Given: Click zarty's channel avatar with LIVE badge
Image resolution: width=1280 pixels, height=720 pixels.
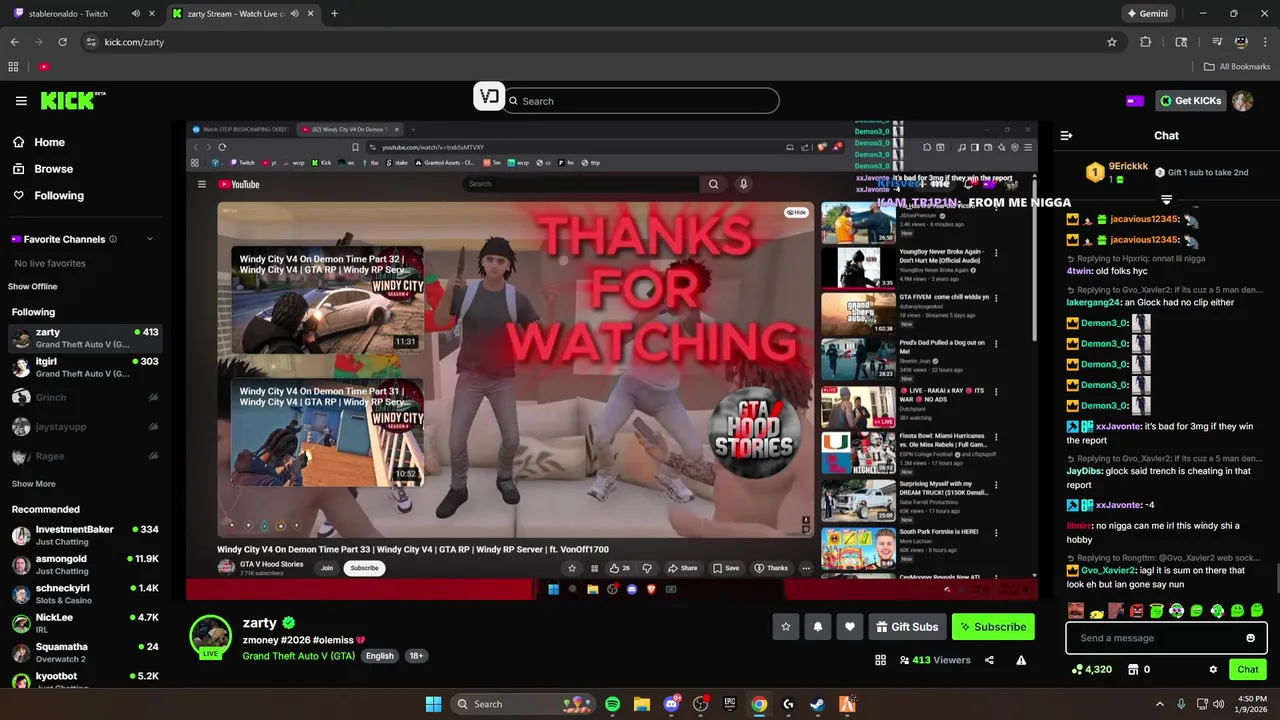Looking at the screenshot, I should tap(210, 636).
